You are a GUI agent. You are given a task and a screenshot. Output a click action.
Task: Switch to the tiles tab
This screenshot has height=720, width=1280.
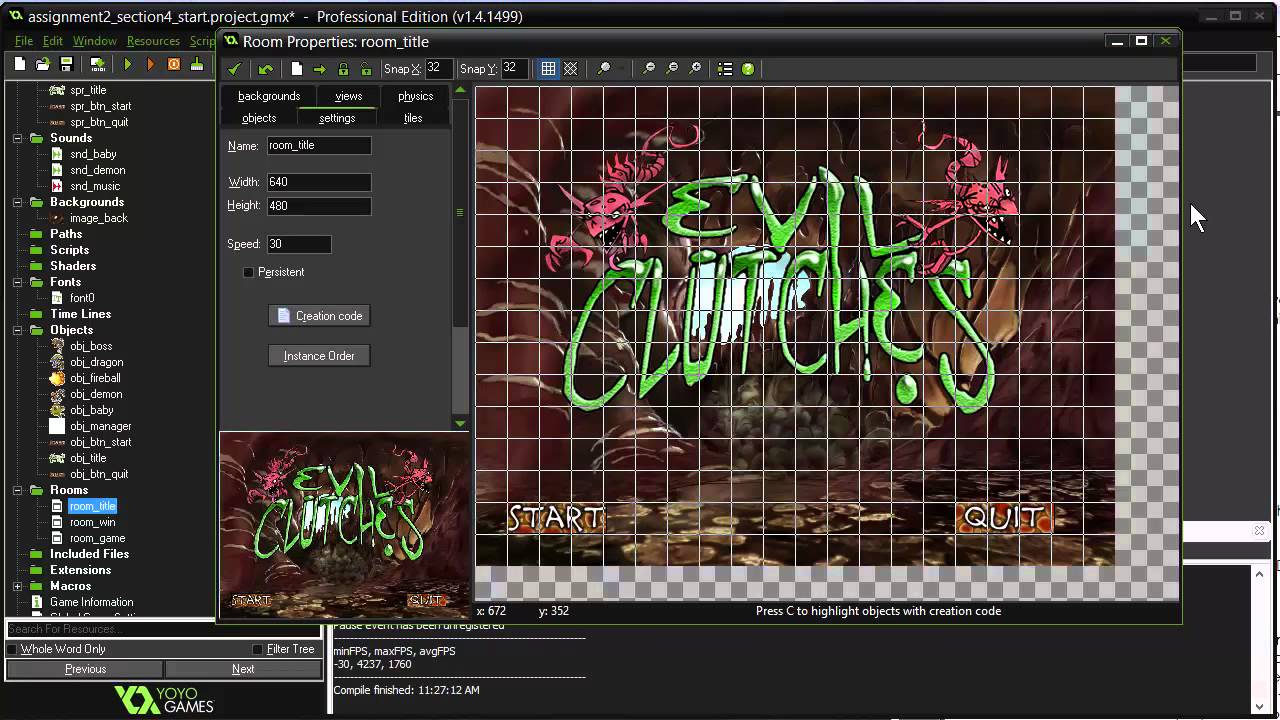click(x=413, y=118)
